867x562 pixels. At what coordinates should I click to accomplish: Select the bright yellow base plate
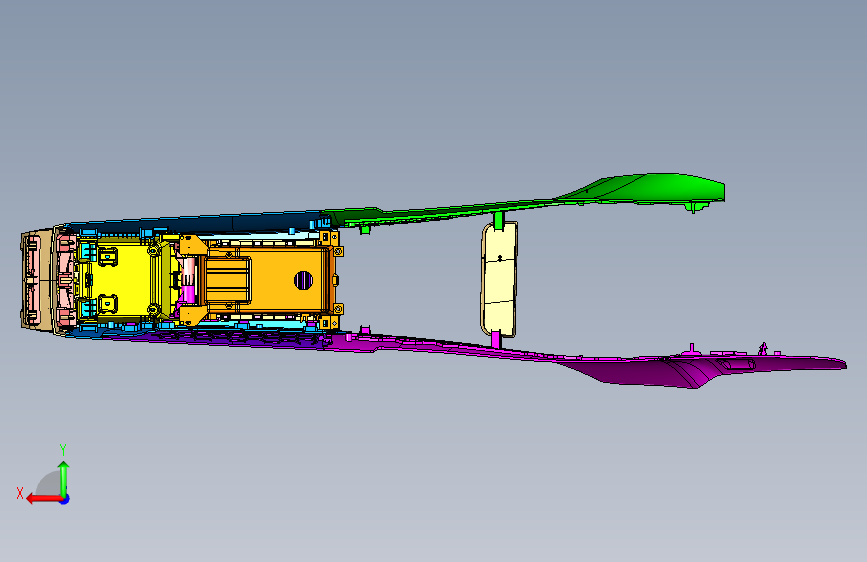[132, 279]
